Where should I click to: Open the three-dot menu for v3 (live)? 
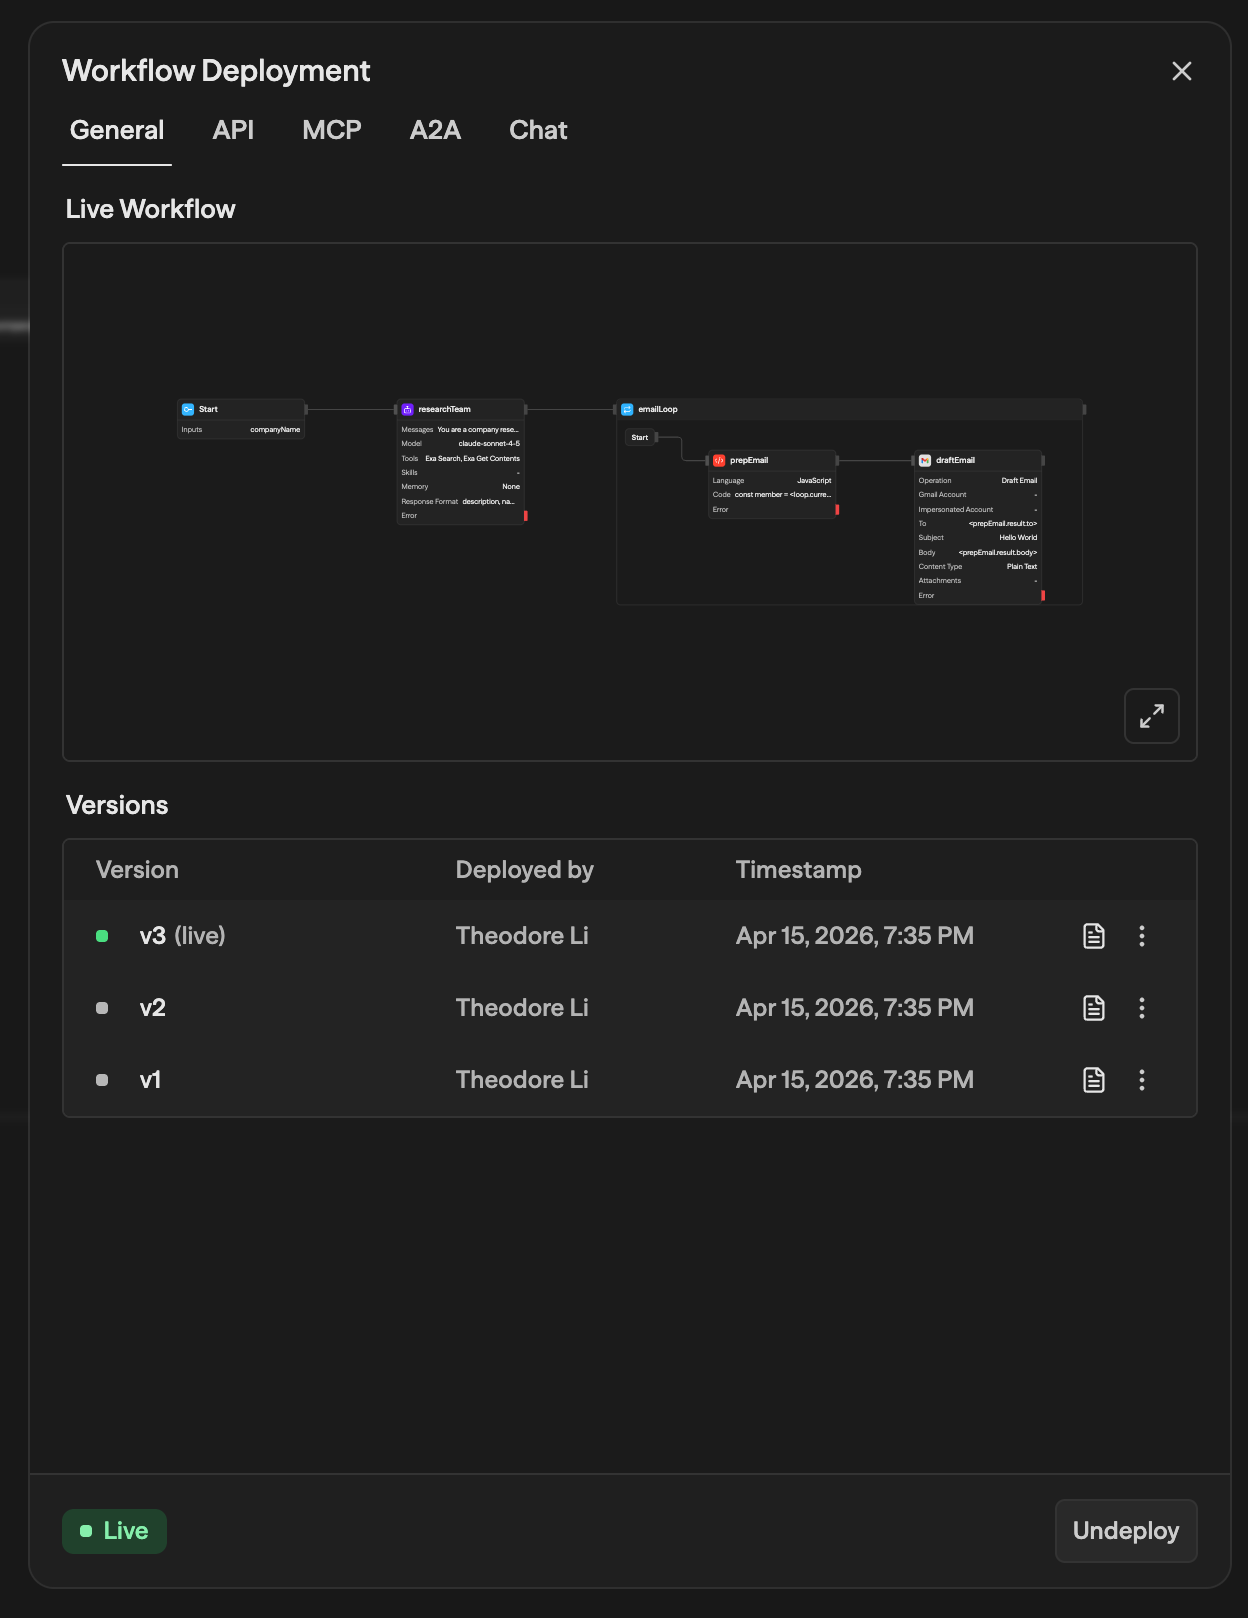1142,936
